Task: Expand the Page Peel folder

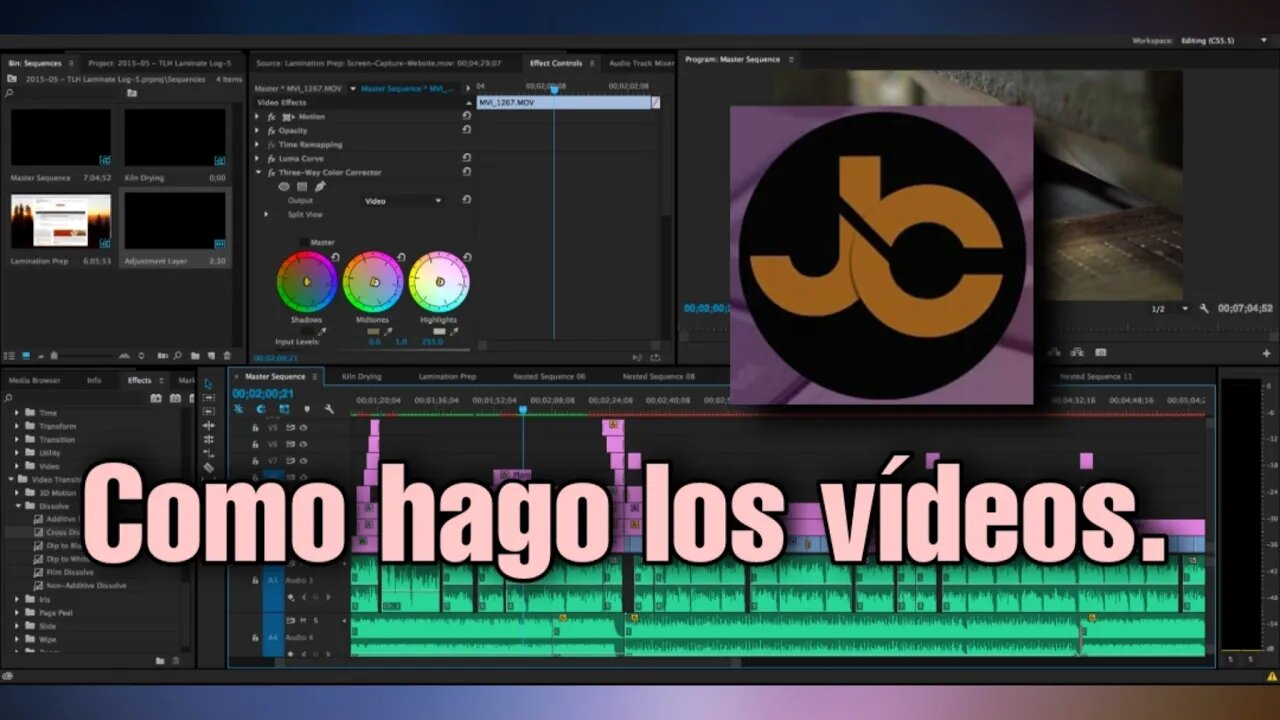Action: point(17,612)
